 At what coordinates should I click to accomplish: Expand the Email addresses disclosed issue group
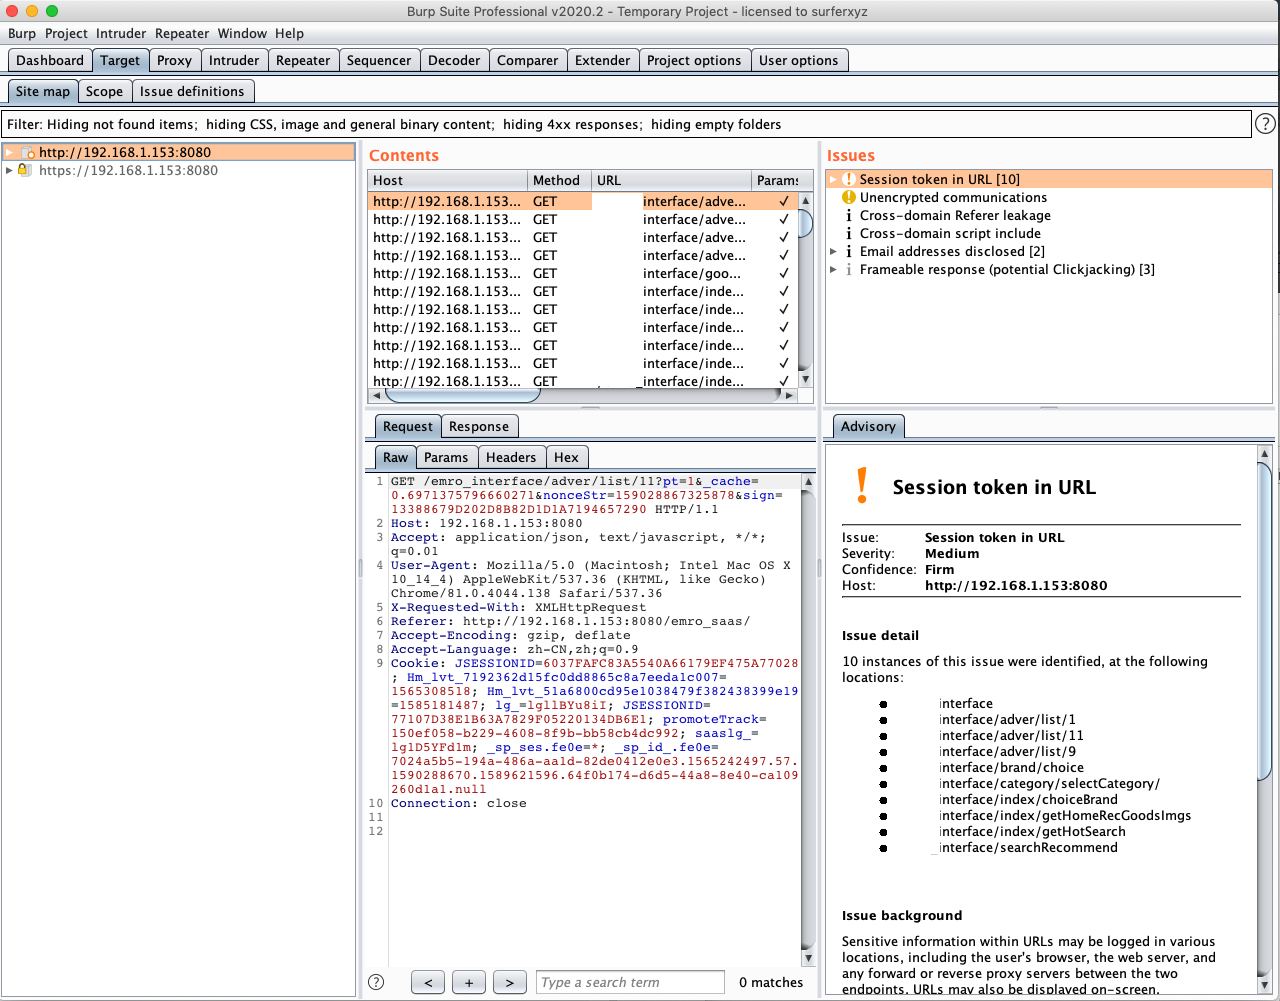point(832,251)
